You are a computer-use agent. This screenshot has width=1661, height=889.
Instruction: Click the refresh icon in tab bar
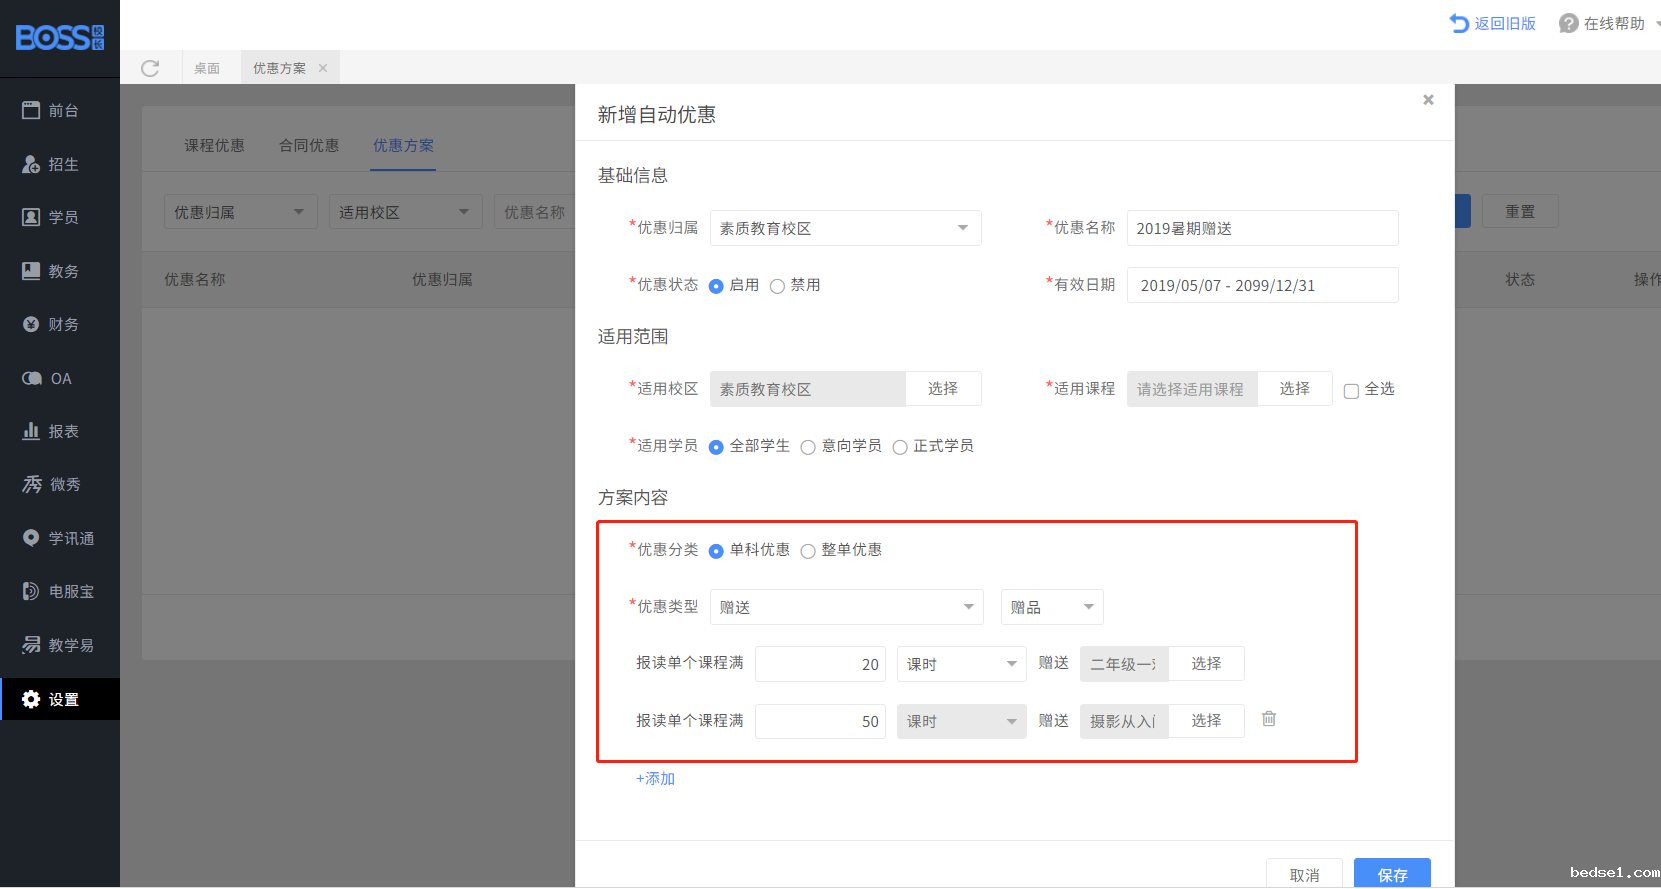pos(150,68)
